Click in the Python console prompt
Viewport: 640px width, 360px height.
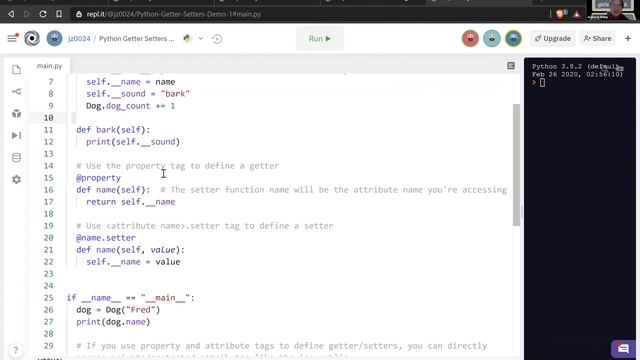542,83
